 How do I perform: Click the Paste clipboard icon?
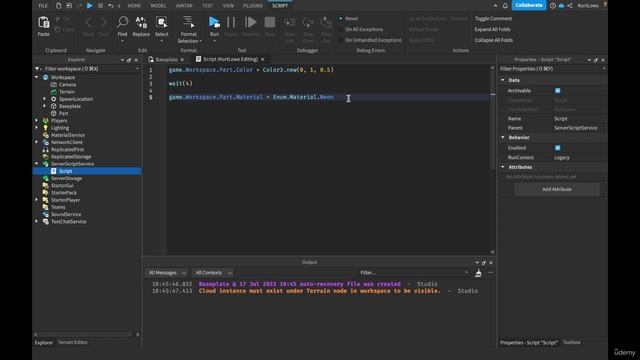[44, 22]
